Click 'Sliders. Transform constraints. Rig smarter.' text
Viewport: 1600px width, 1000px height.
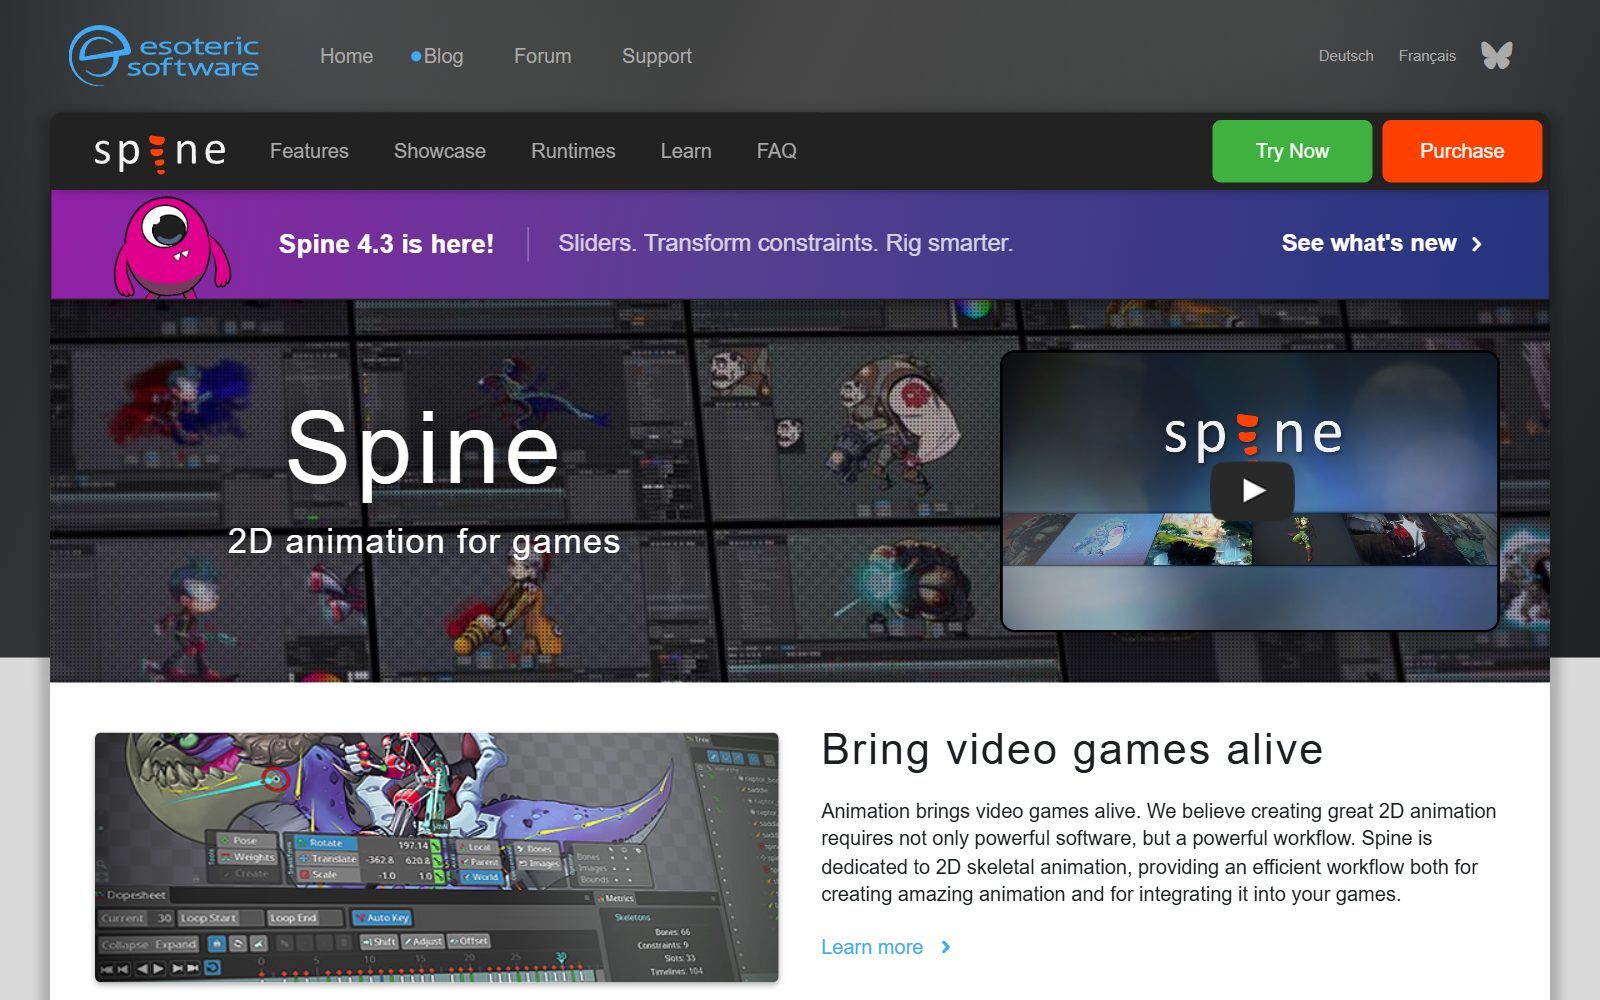point(785,243)
